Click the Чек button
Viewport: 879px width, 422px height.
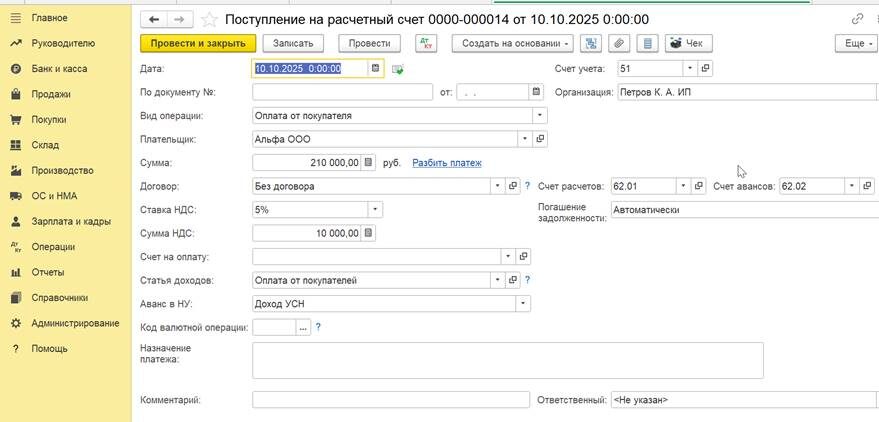click(689, 44)
